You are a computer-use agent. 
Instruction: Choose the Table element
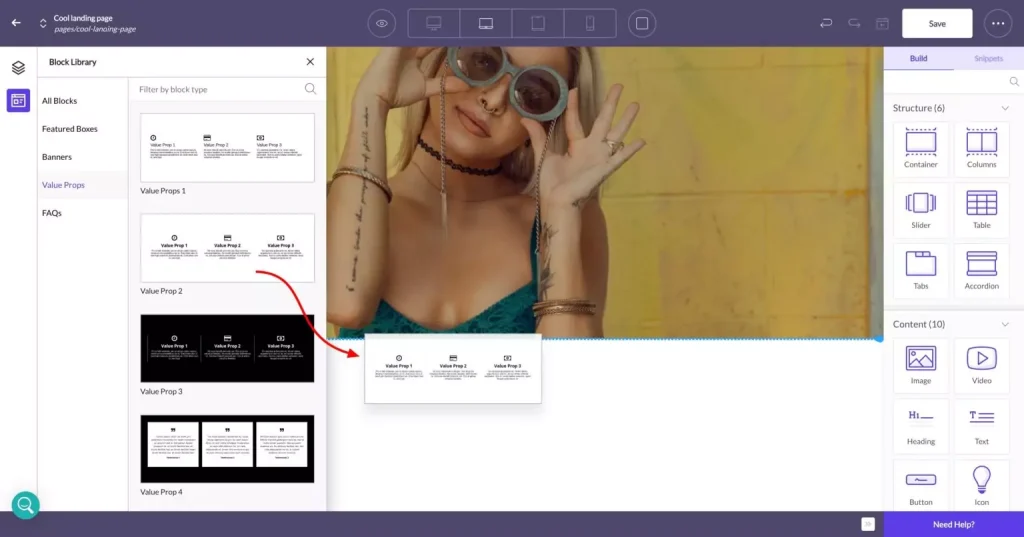[x=982, y=210]
